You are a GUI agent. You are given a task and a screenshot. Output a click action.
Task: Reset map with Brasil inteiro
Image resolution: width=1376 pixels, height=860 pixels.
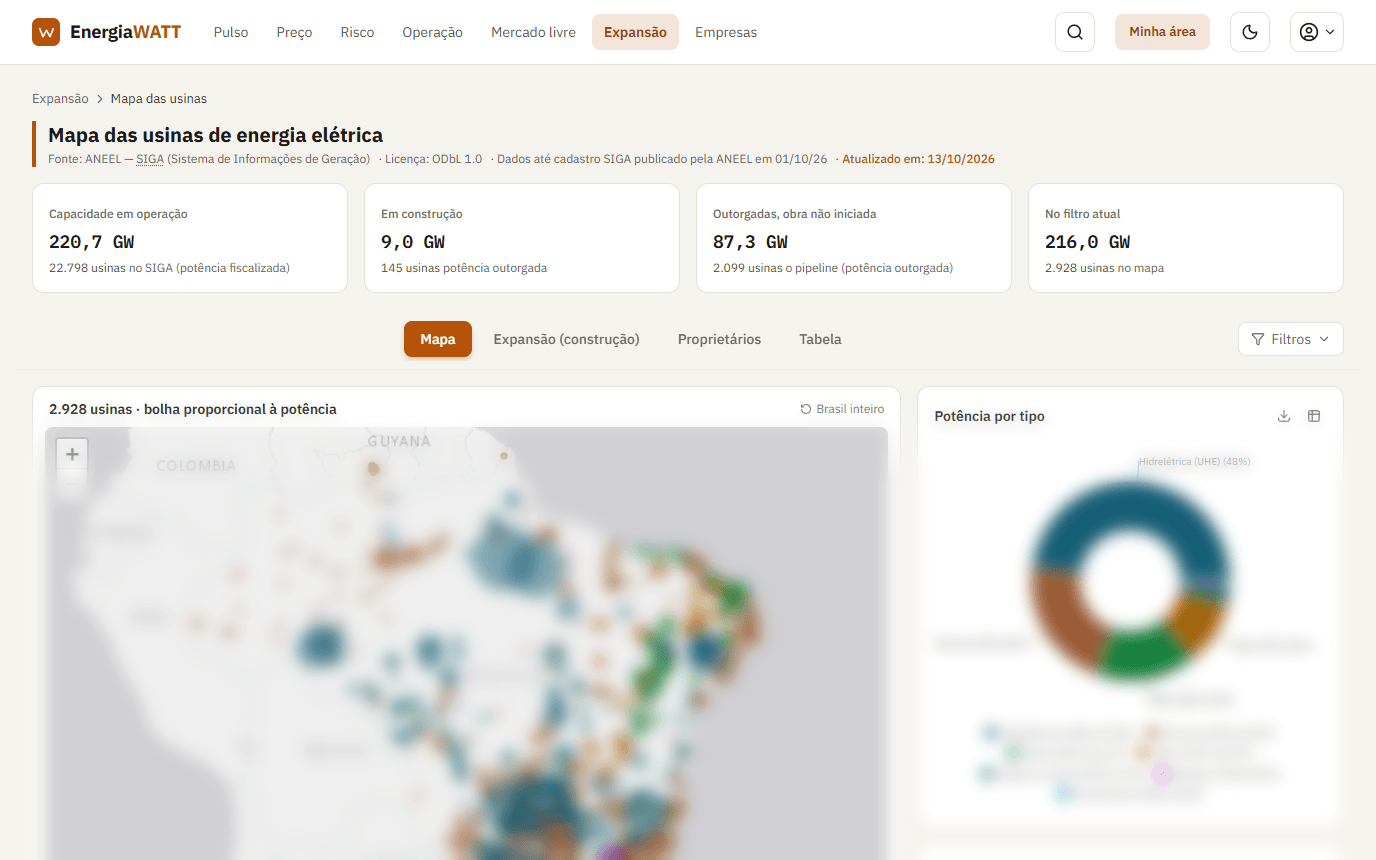point(842,409)
